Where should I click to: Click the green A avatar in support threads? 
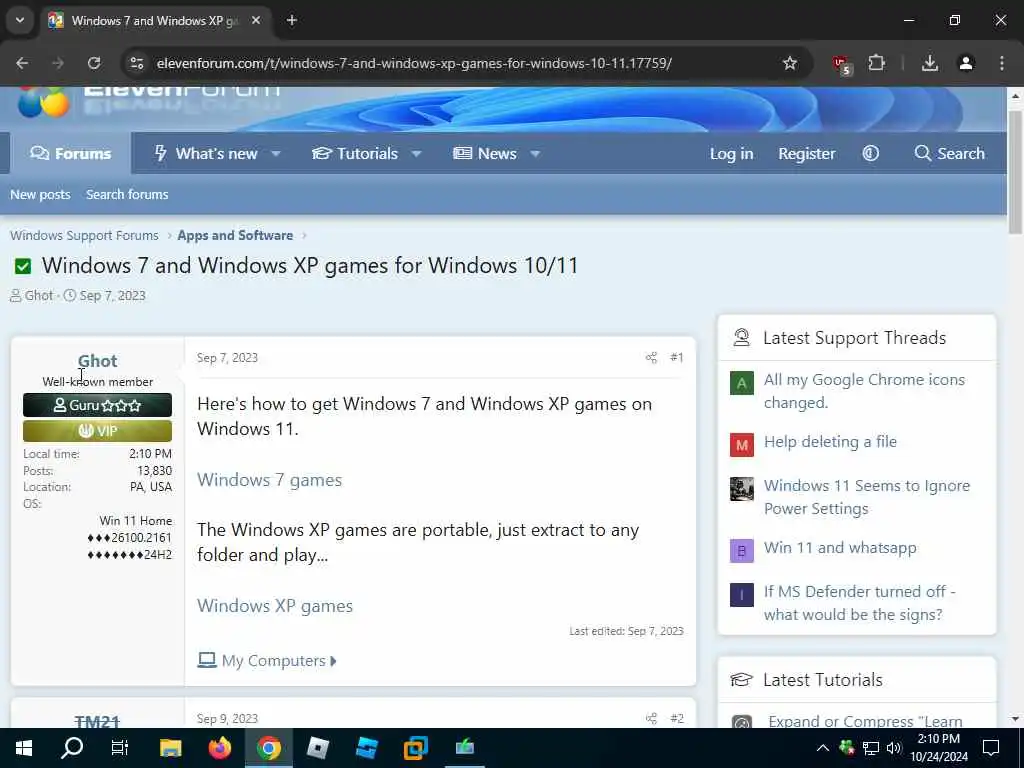tap(742, 383)
